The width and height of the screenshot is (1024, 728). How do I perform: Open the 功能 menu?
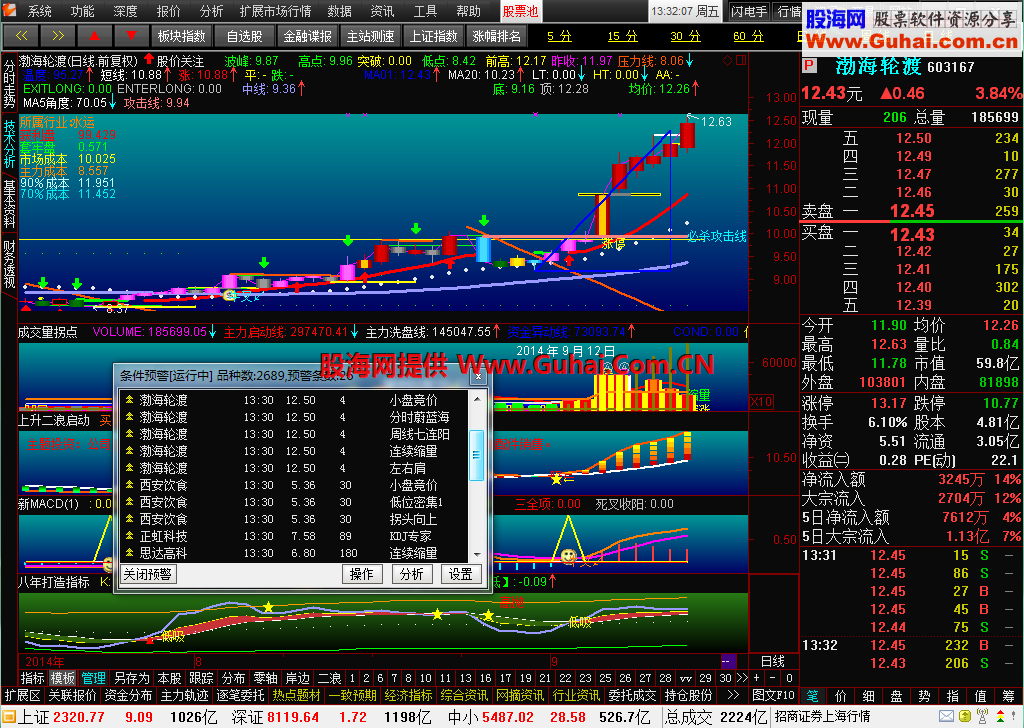coord(83,11)
